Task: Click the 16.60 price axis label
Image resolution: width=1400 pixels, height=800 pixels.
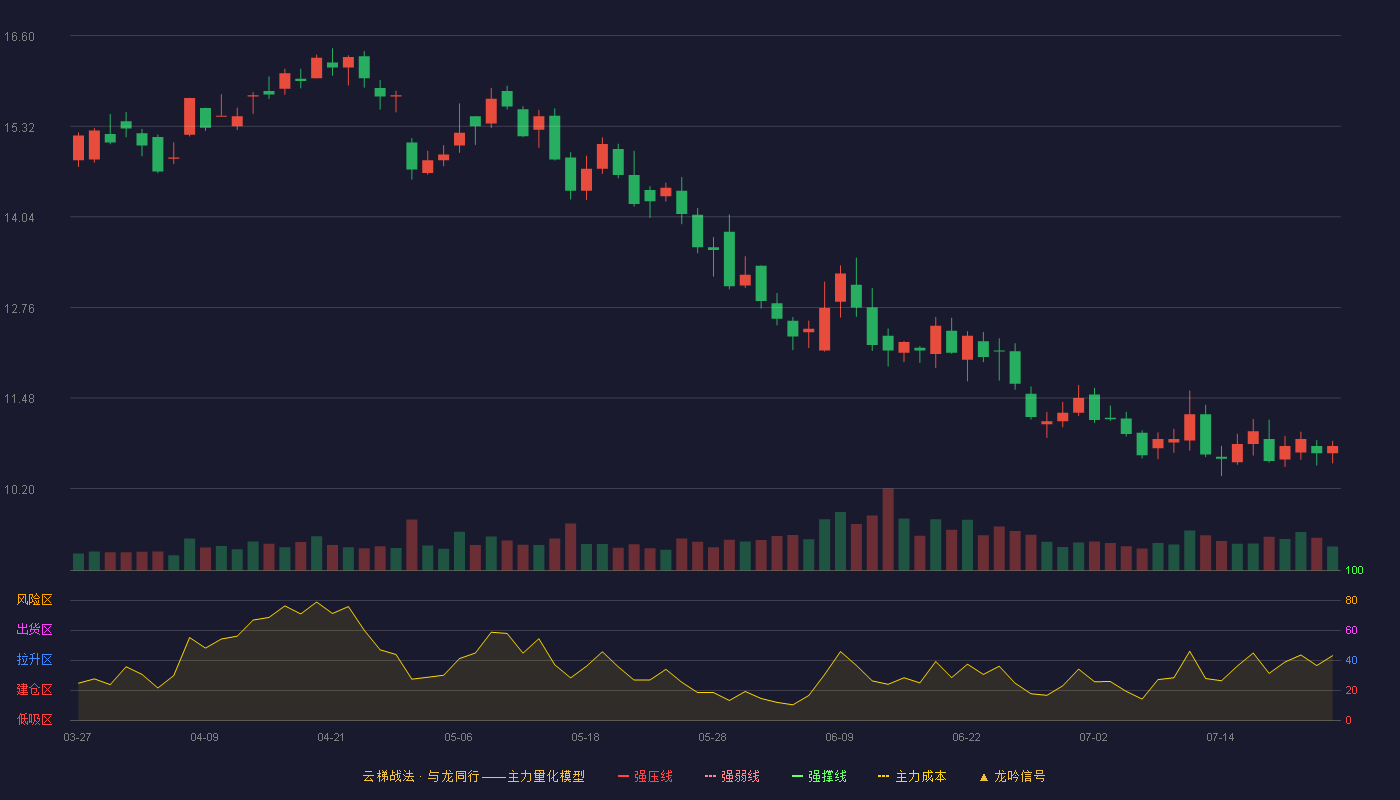Action: click(19, 36)
